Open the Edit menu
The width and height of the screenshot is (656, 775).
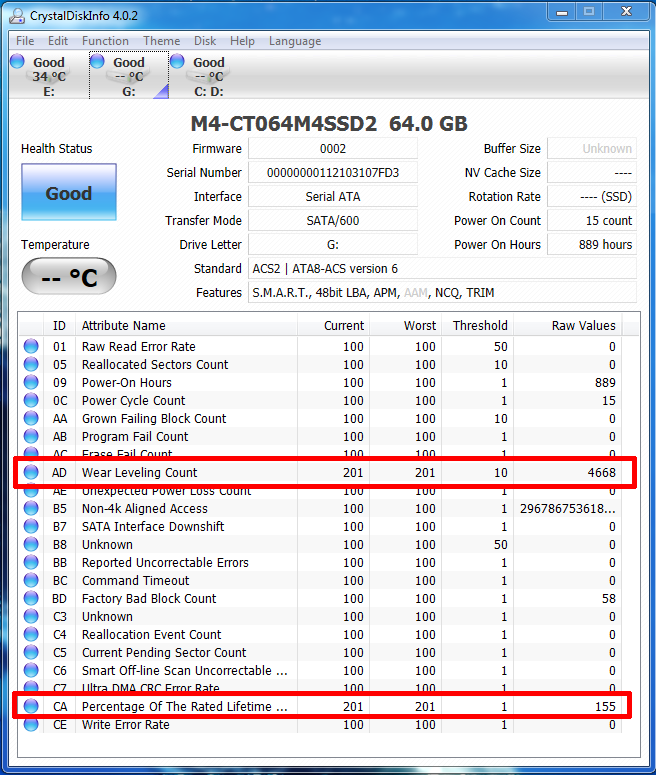(x=58, y=41)
